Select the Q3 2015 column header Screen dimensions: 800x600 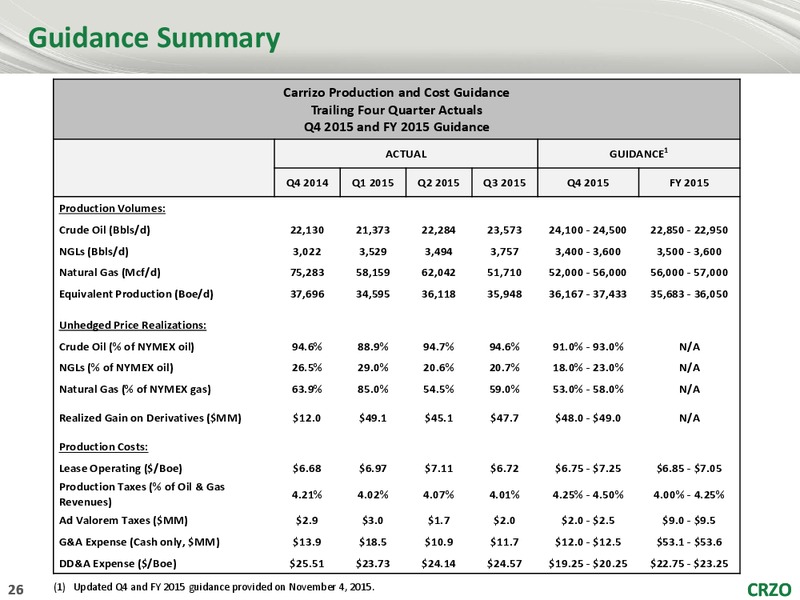click(504, 183)
